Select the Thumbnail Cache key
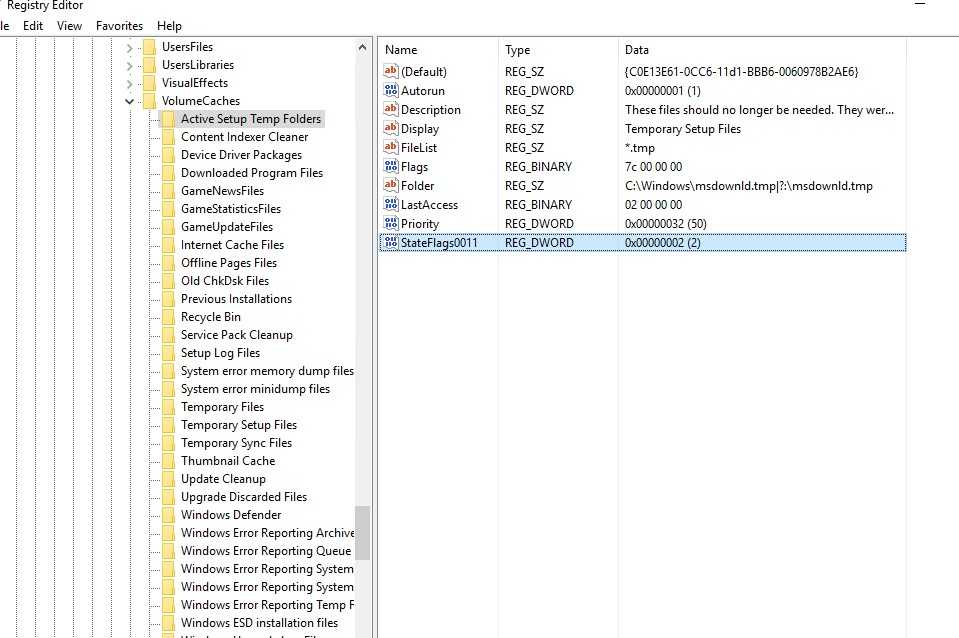This screenshot has height=638, width=959. point(227,461)
